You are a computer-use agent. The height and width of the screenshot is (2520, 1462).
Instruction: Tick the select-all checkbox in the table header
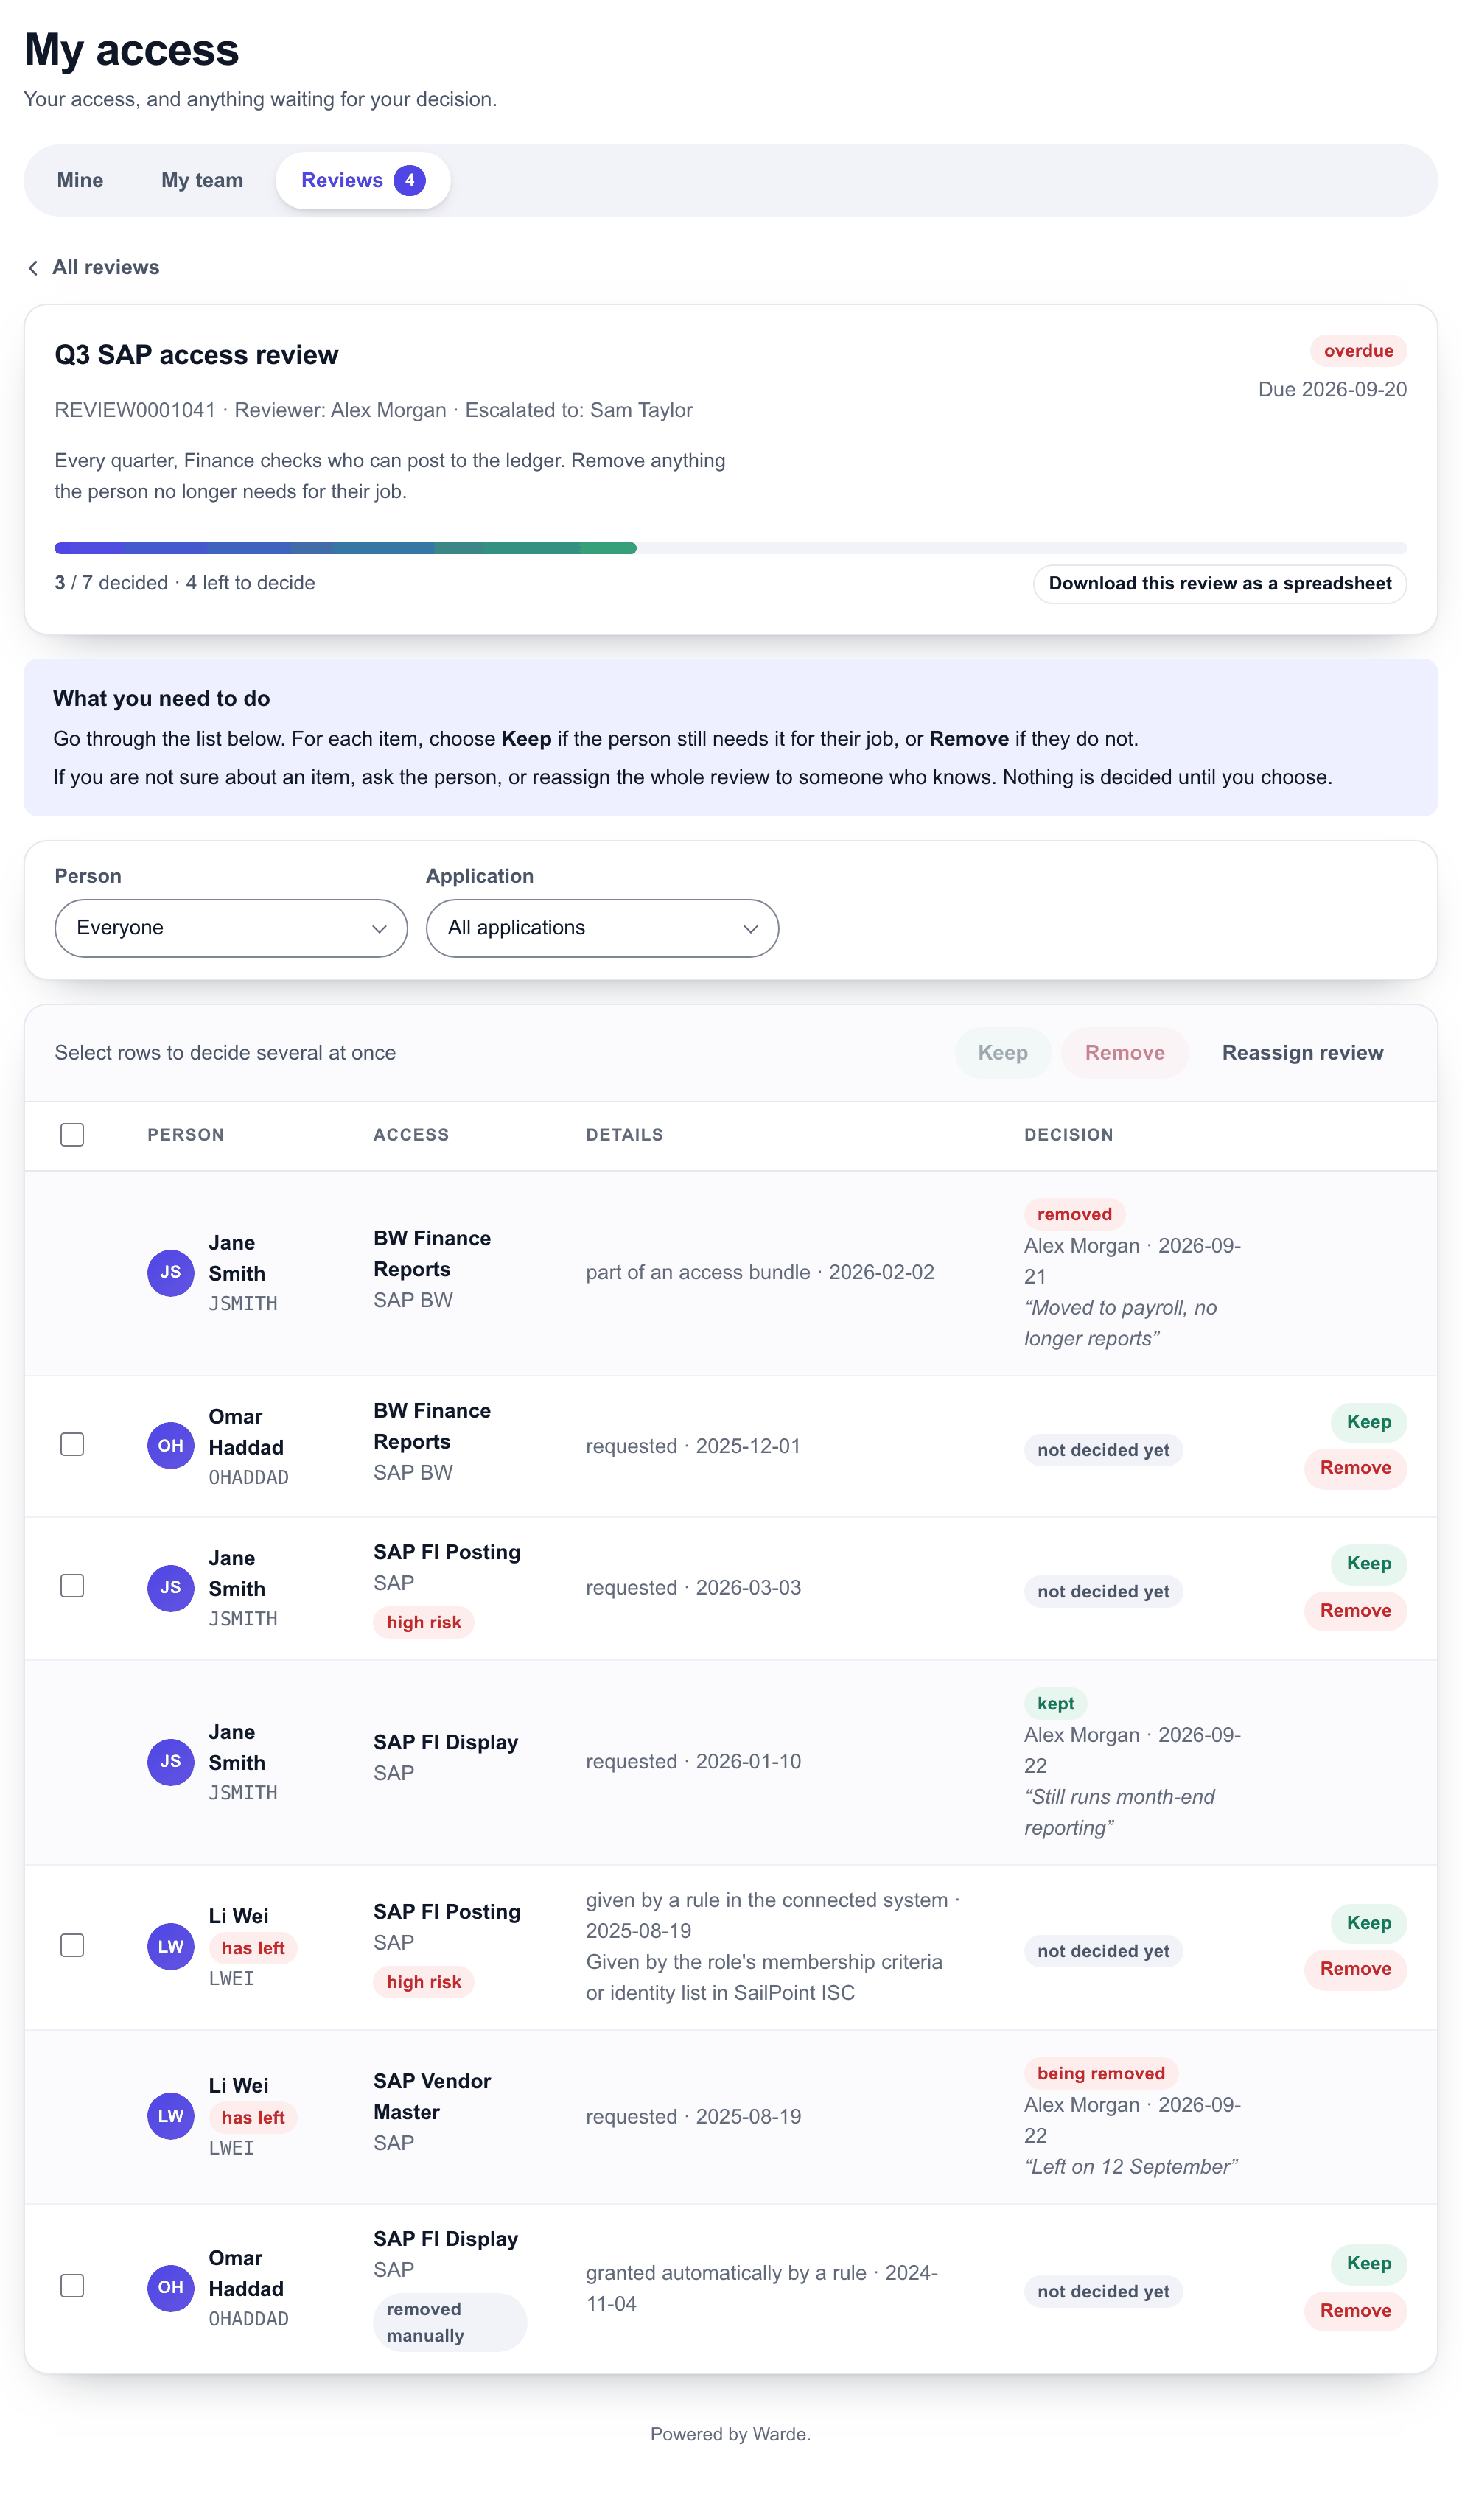pyautogui.click(x=72, y=1134)
